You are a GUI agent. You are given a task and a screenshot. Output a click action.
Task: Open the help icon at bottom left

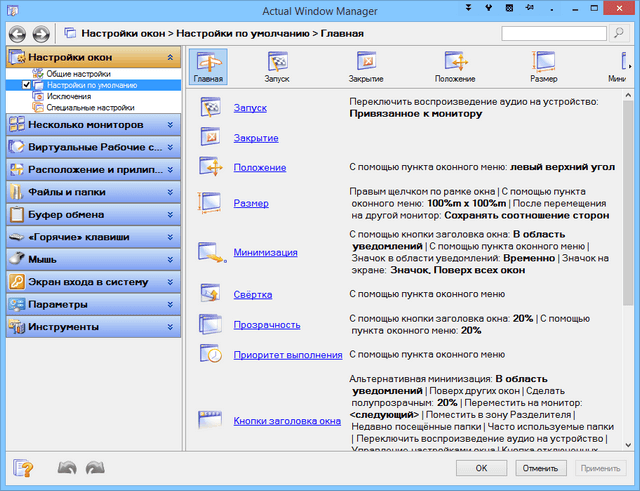23,467
